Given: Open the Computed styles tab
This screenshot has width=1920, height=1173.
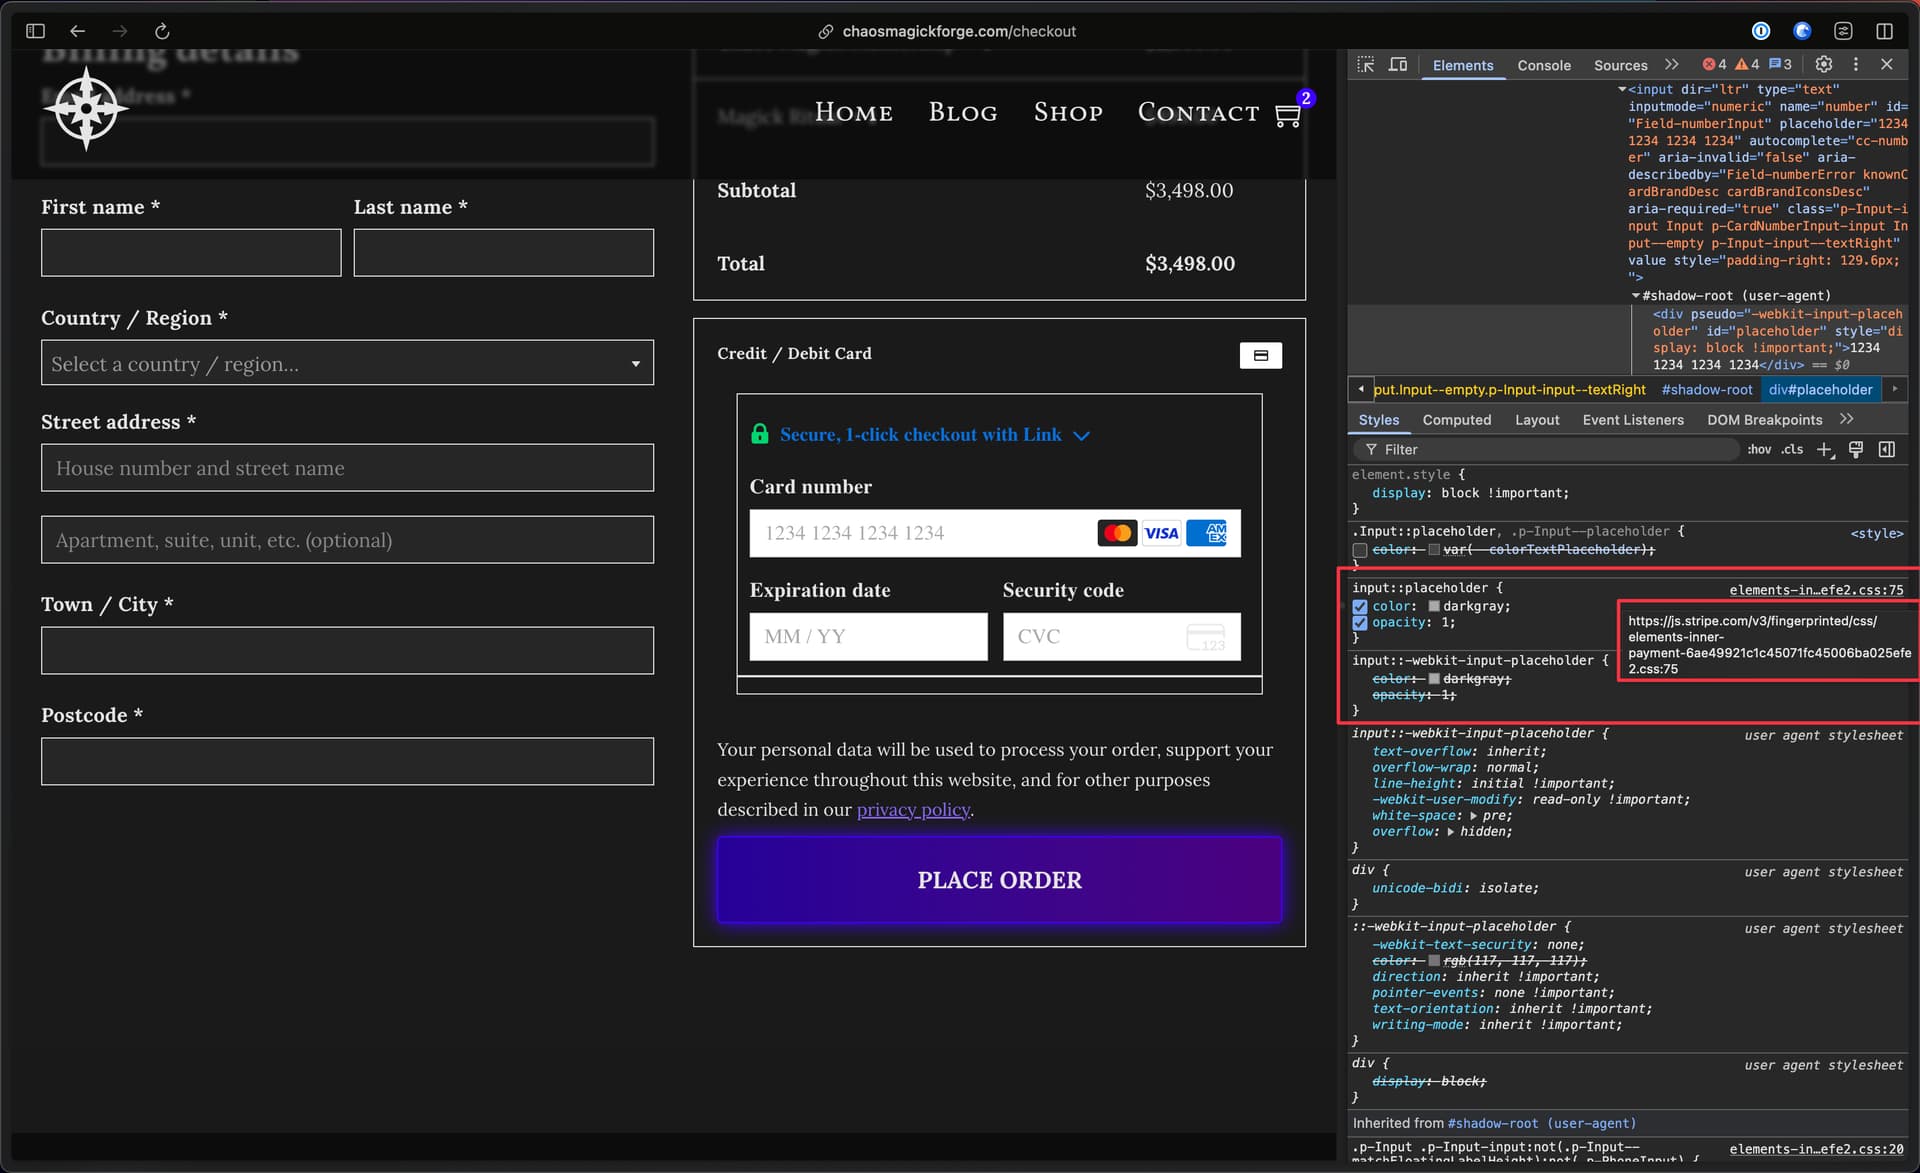Looking at the screenshot, I should [x=1457, y=420].
